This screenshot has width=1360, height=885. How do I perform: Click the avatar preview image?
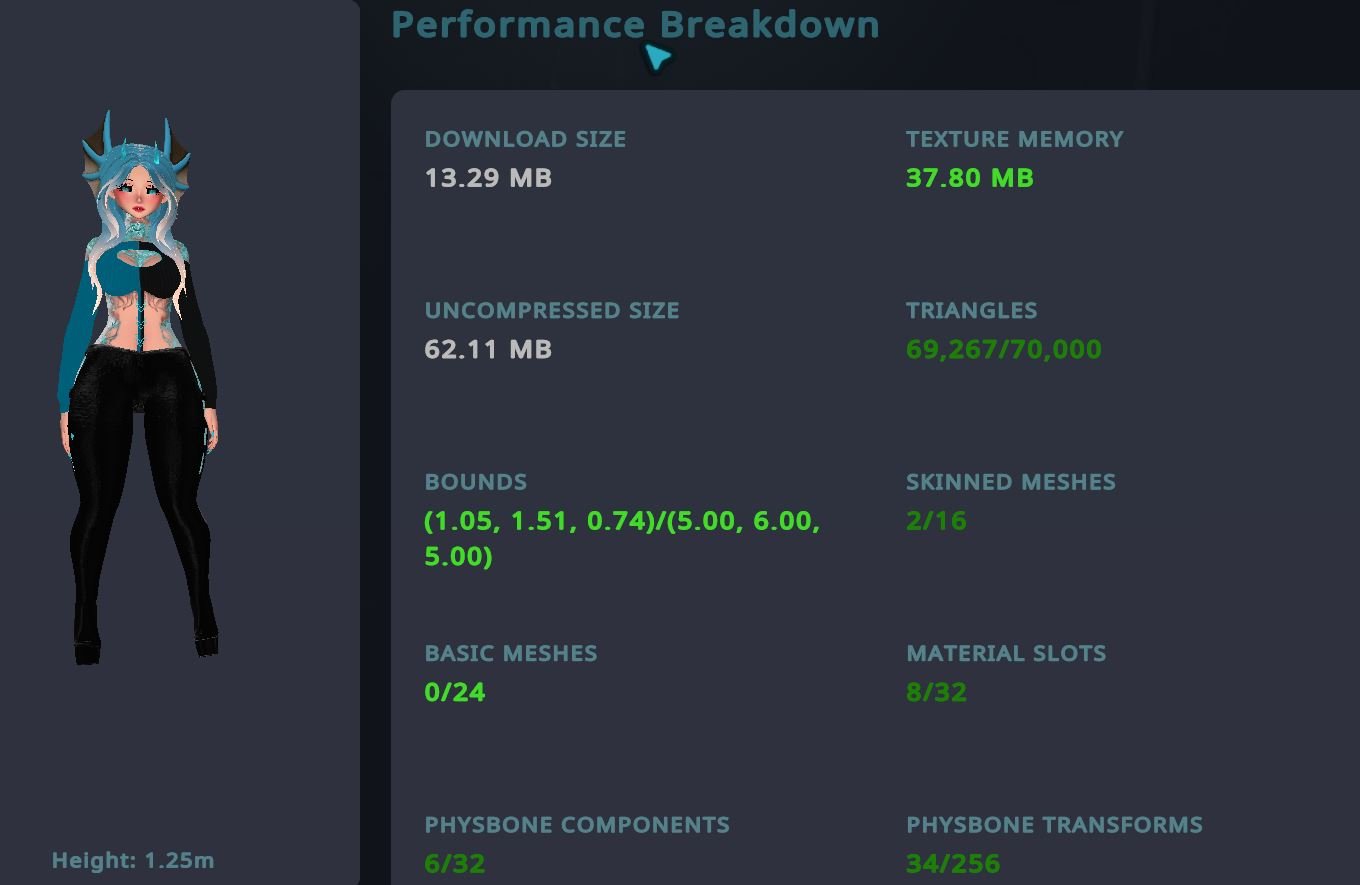pos(138,390)
